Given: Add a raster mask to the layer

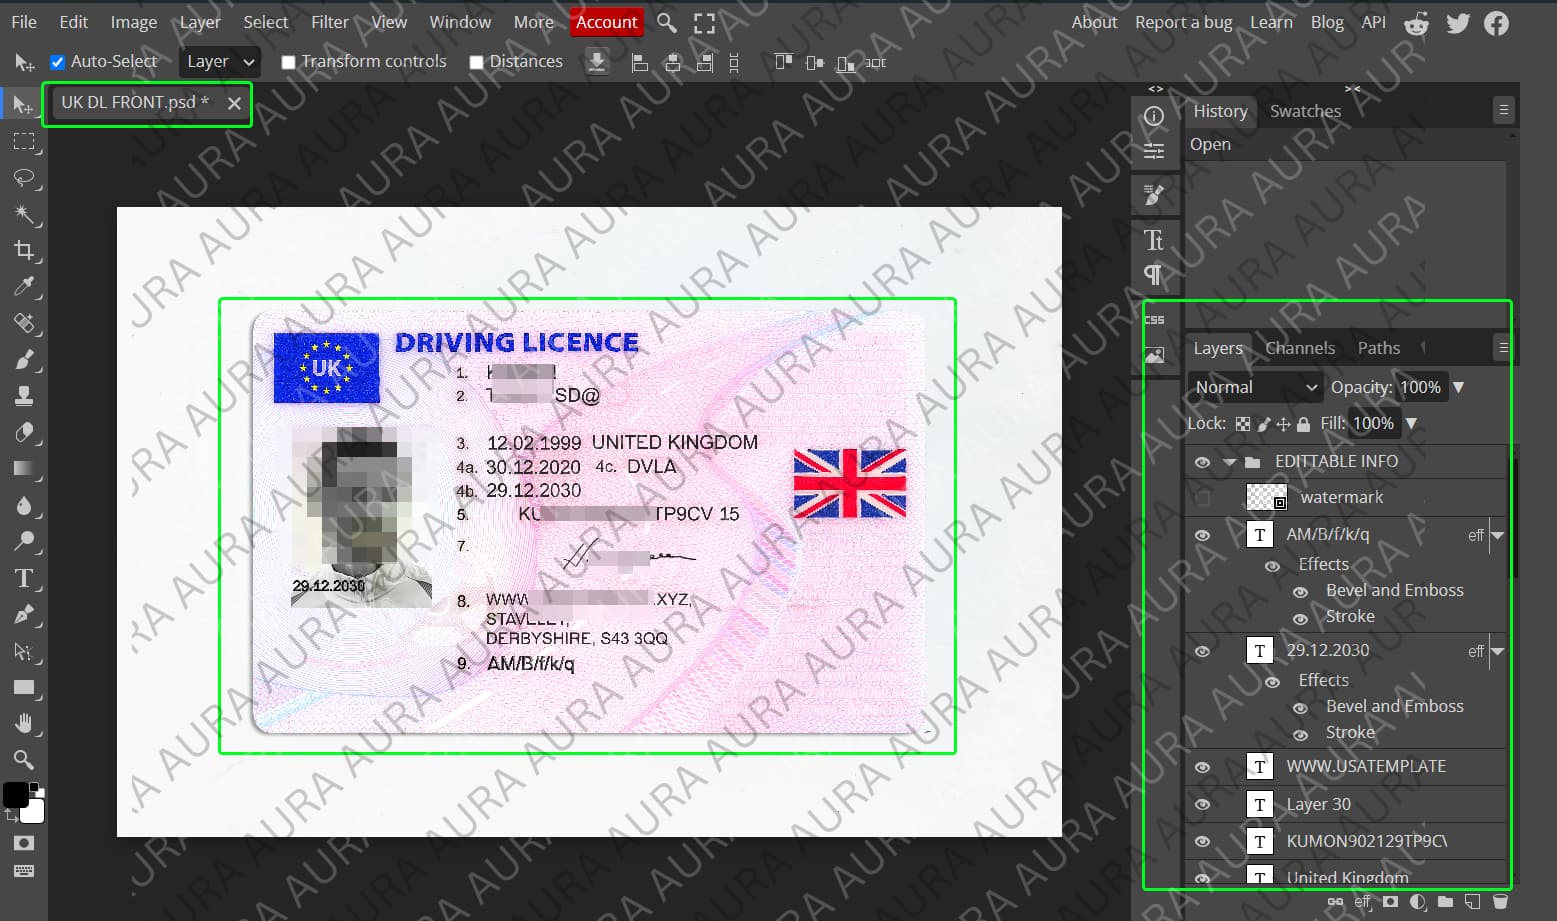Looking at the screenshot, I should pyautogui.click(x=1390, y=902).
